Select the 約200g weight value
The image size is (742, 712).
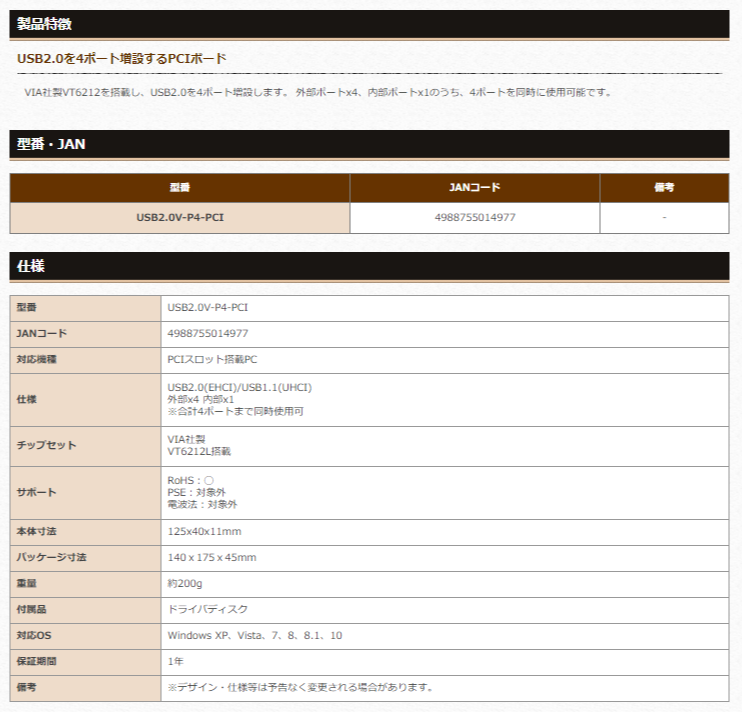pyautogui.click(x=185, y=583)
